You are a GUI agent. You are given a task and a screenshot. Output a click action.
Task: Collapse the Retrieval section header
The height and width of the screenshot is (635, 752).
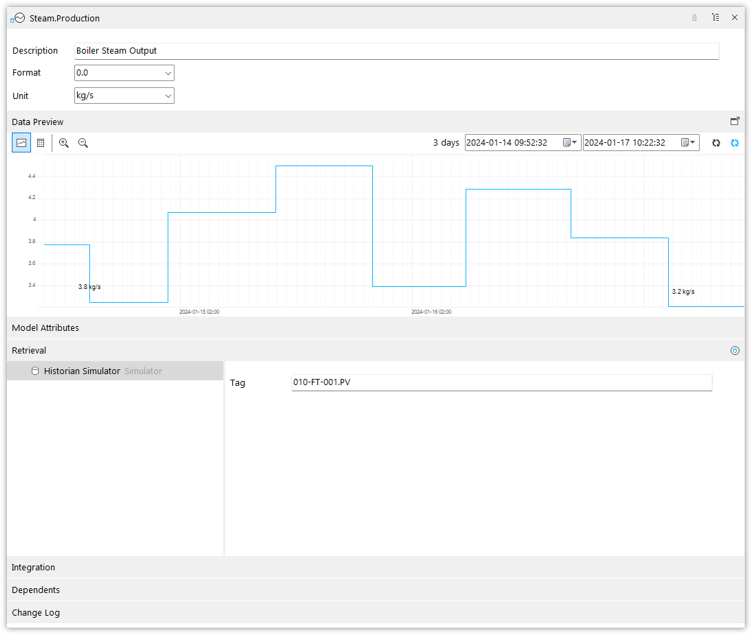click(x=376, y=351)
